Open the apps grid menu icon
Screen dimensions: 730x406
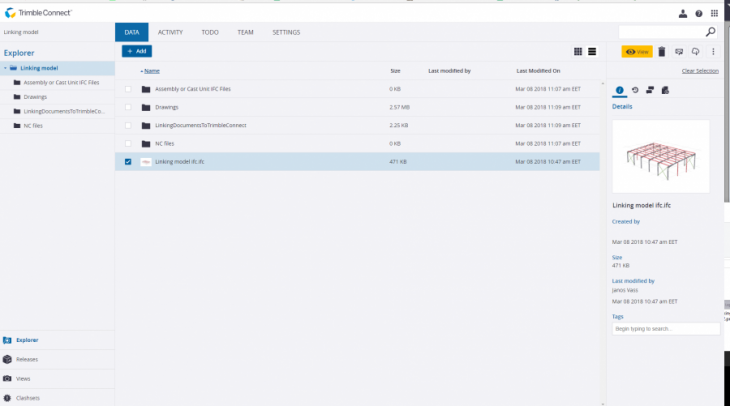pyautogui.click(x=714, y=14)
